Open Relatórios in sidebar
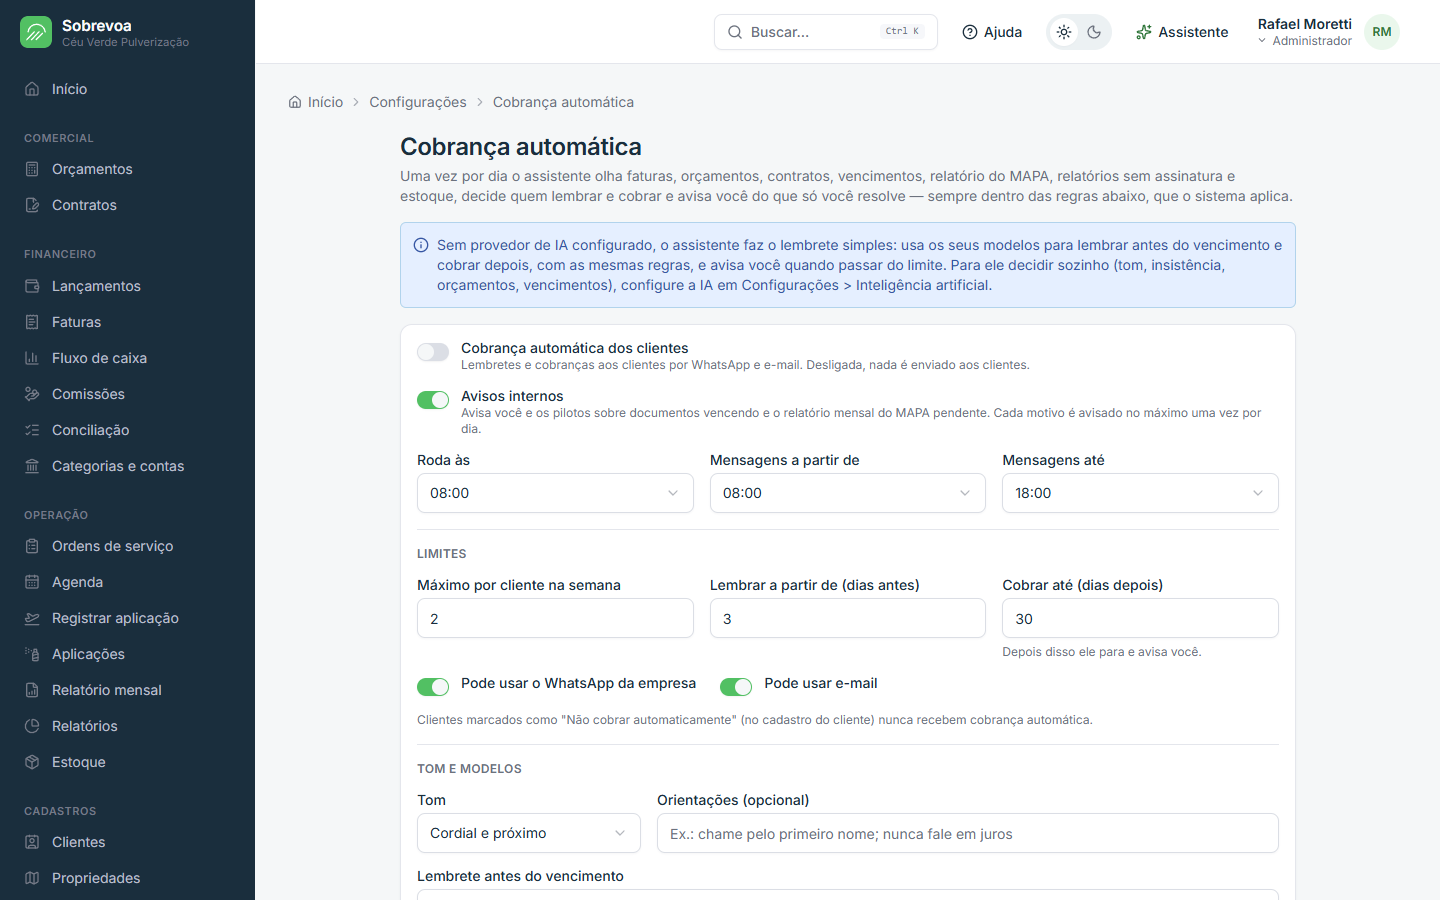Screen dimensions: 1440x900 coord(127,726)
